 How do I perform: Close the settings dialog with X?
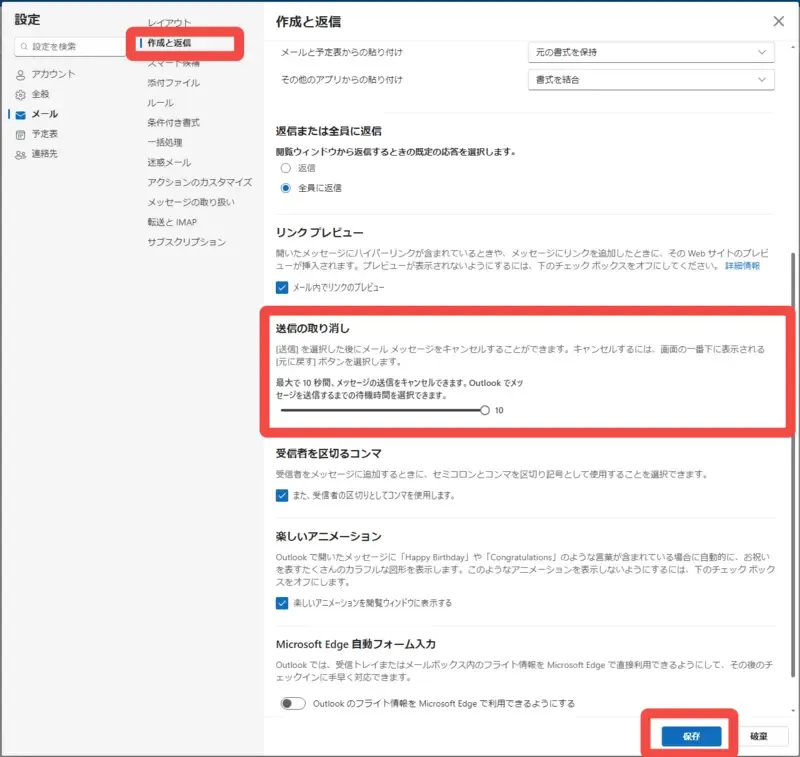click(779, 21)
